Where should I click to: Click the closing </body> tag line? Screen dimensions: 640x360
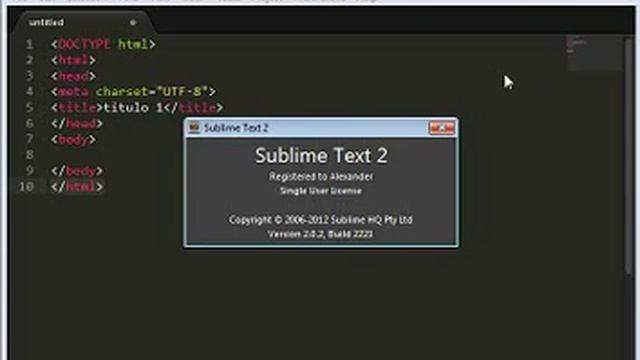77,171
